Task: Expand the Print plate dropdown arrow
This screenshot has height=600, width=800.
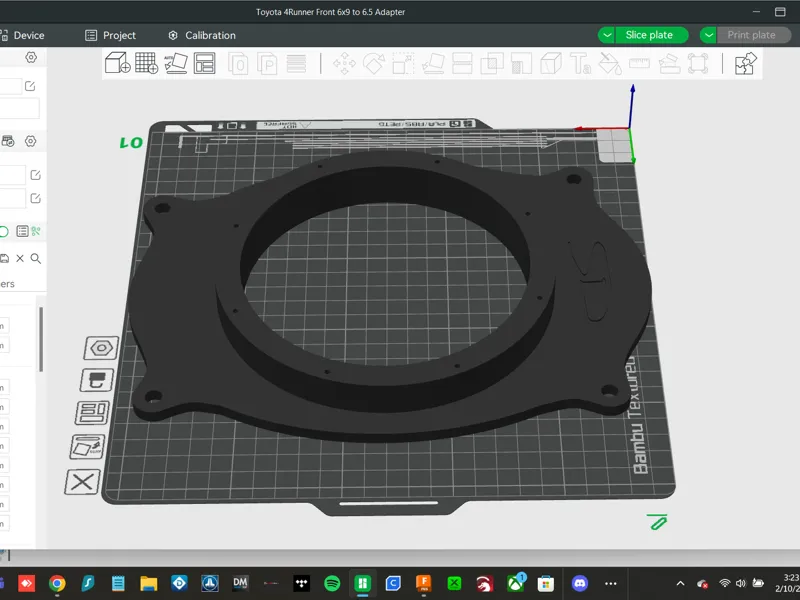Action: point(708,35)
